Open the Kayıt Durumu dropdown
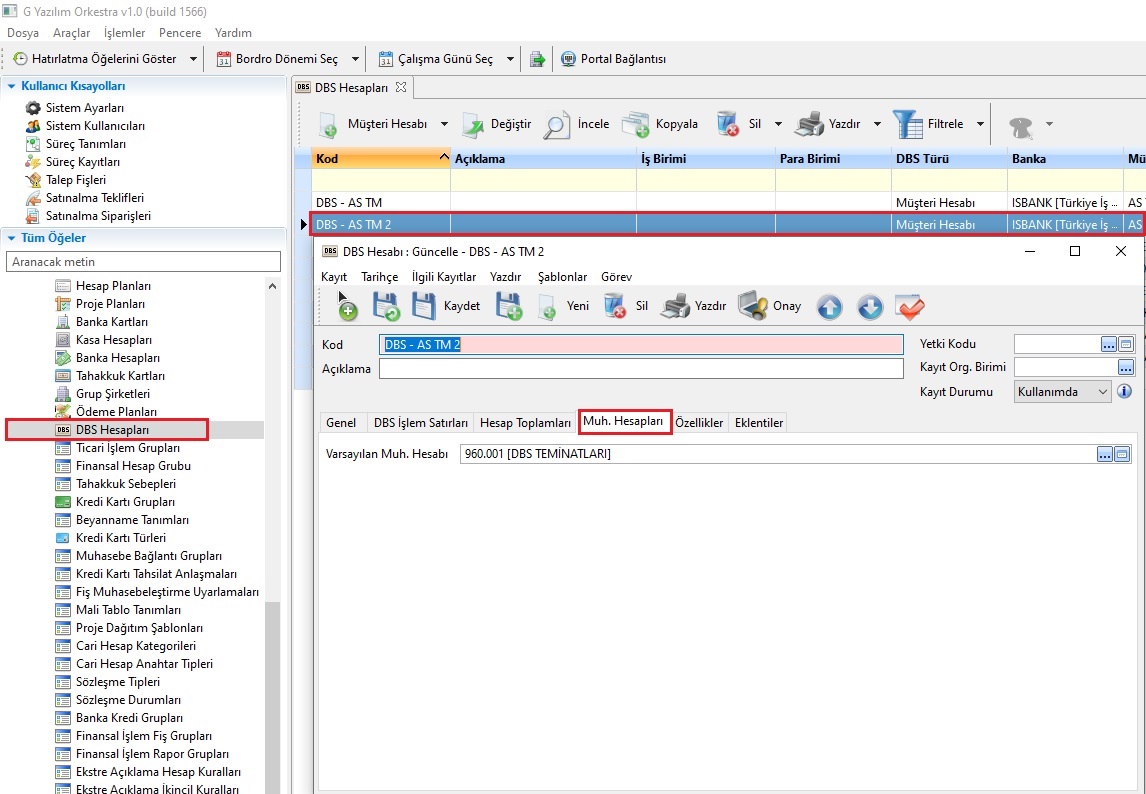Viewport: 1146px width, 794px height. coord(1102,392)
